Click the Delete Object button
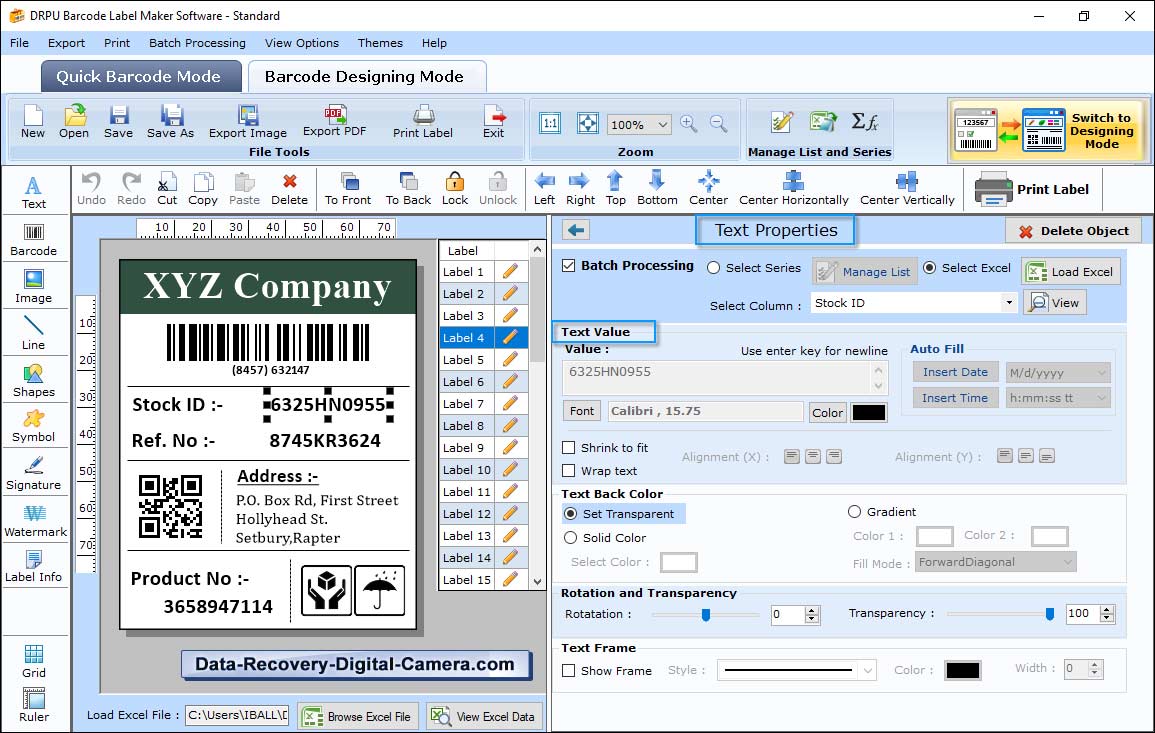Viewport: 1155px width, 733px height. coord(1073,231)
